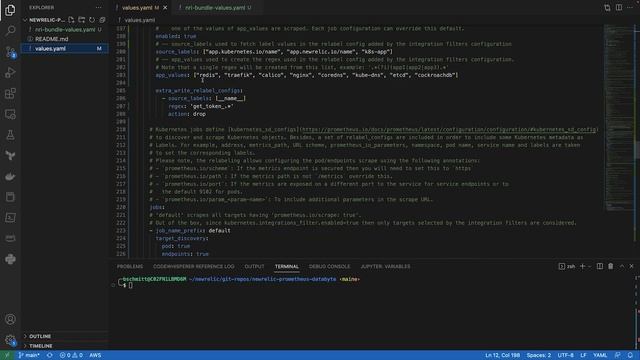Open the Testing flask view
Screen dimensions: 640x360
tap(10, 135)
